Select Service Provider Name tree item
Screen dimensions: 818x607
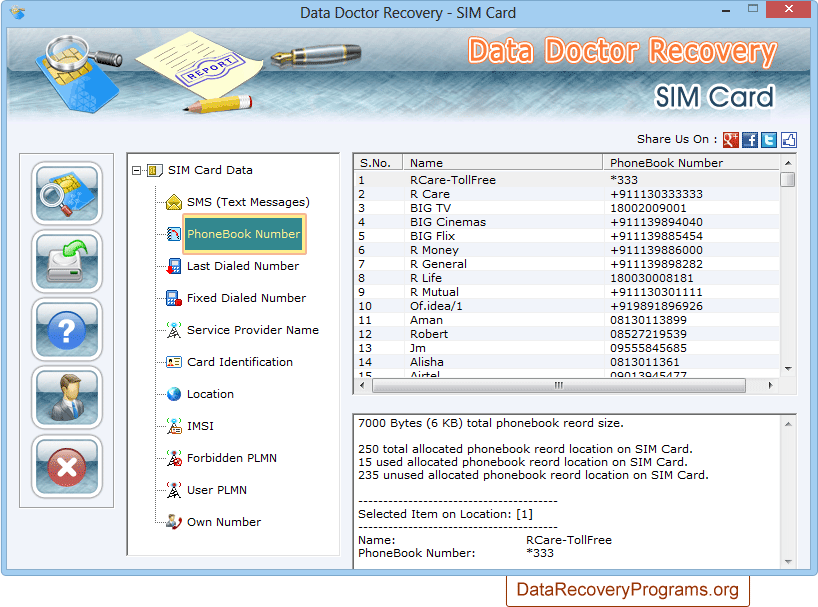pos(252,330)
